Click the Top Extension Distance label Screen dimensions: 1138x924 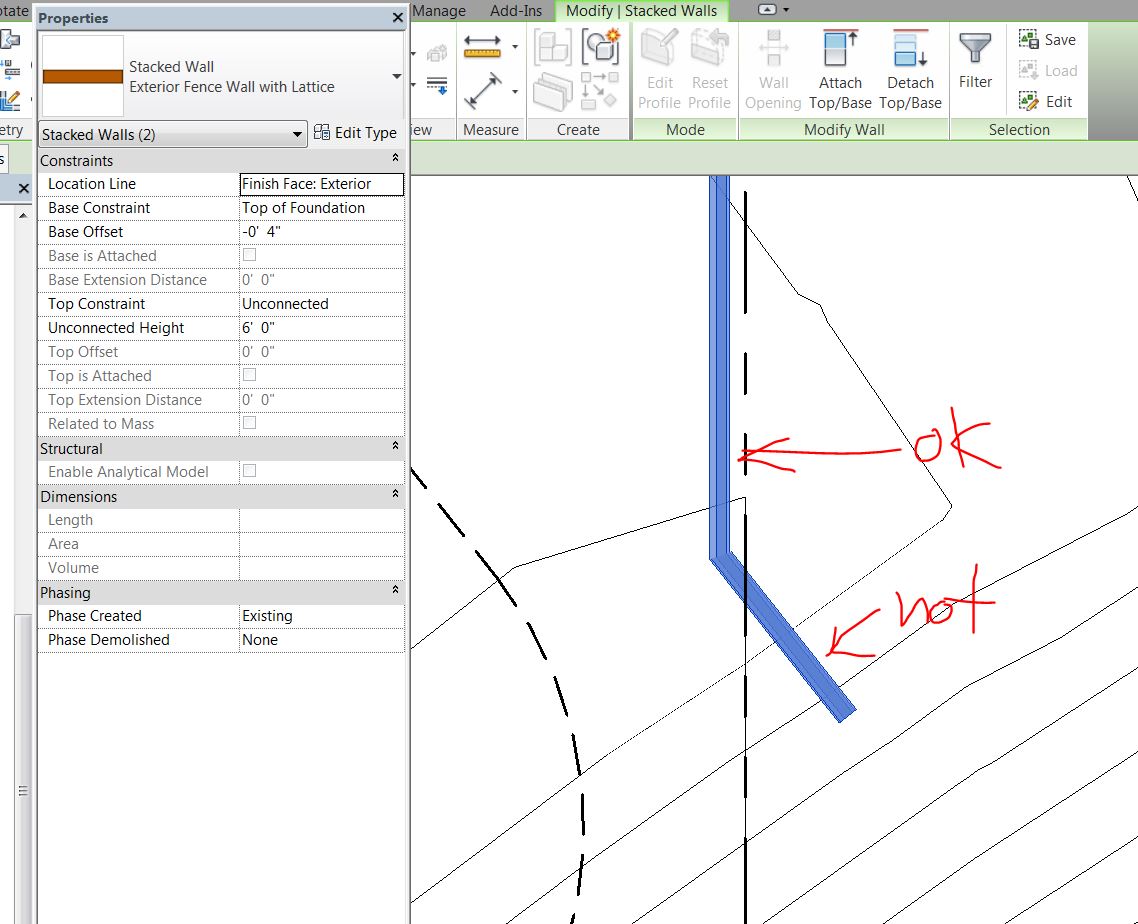coord(125,400)
